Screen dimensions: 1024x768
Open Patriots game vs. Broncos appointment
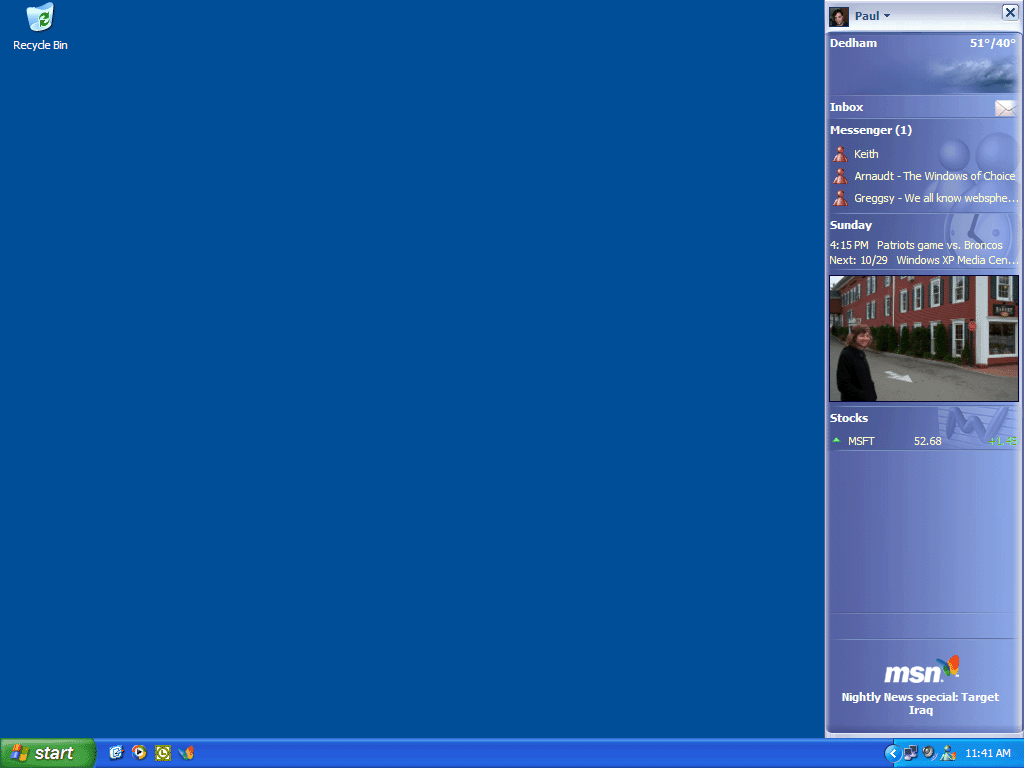pyautogui.click(x=938, y=245)
